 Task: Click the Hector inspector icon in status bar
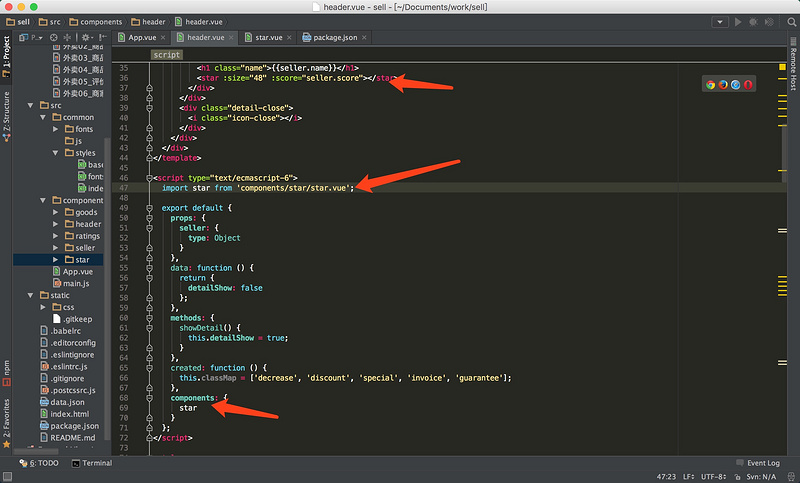[791, 477]
